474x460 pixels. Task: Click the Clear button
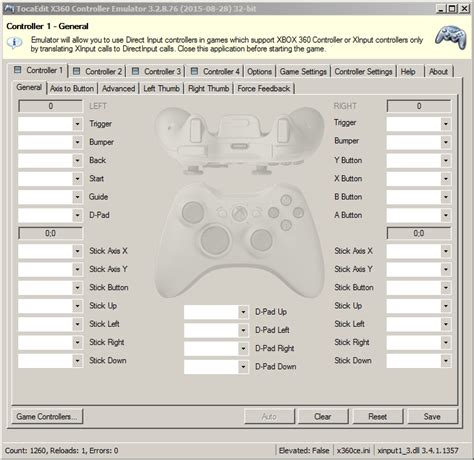point(323,417)
